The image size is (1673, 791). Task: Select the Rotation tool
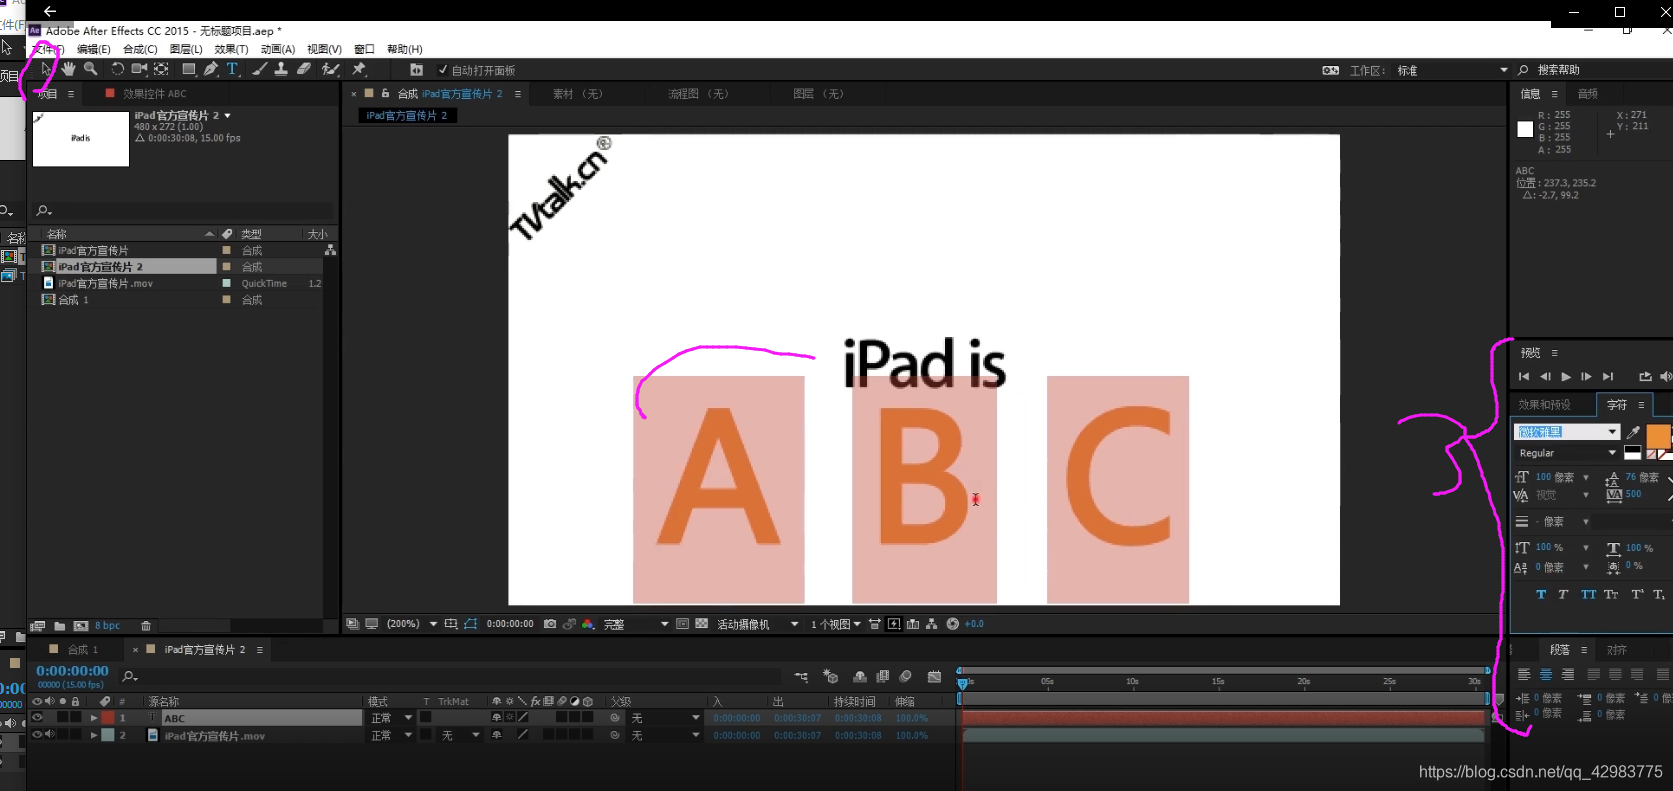point(117,69)
